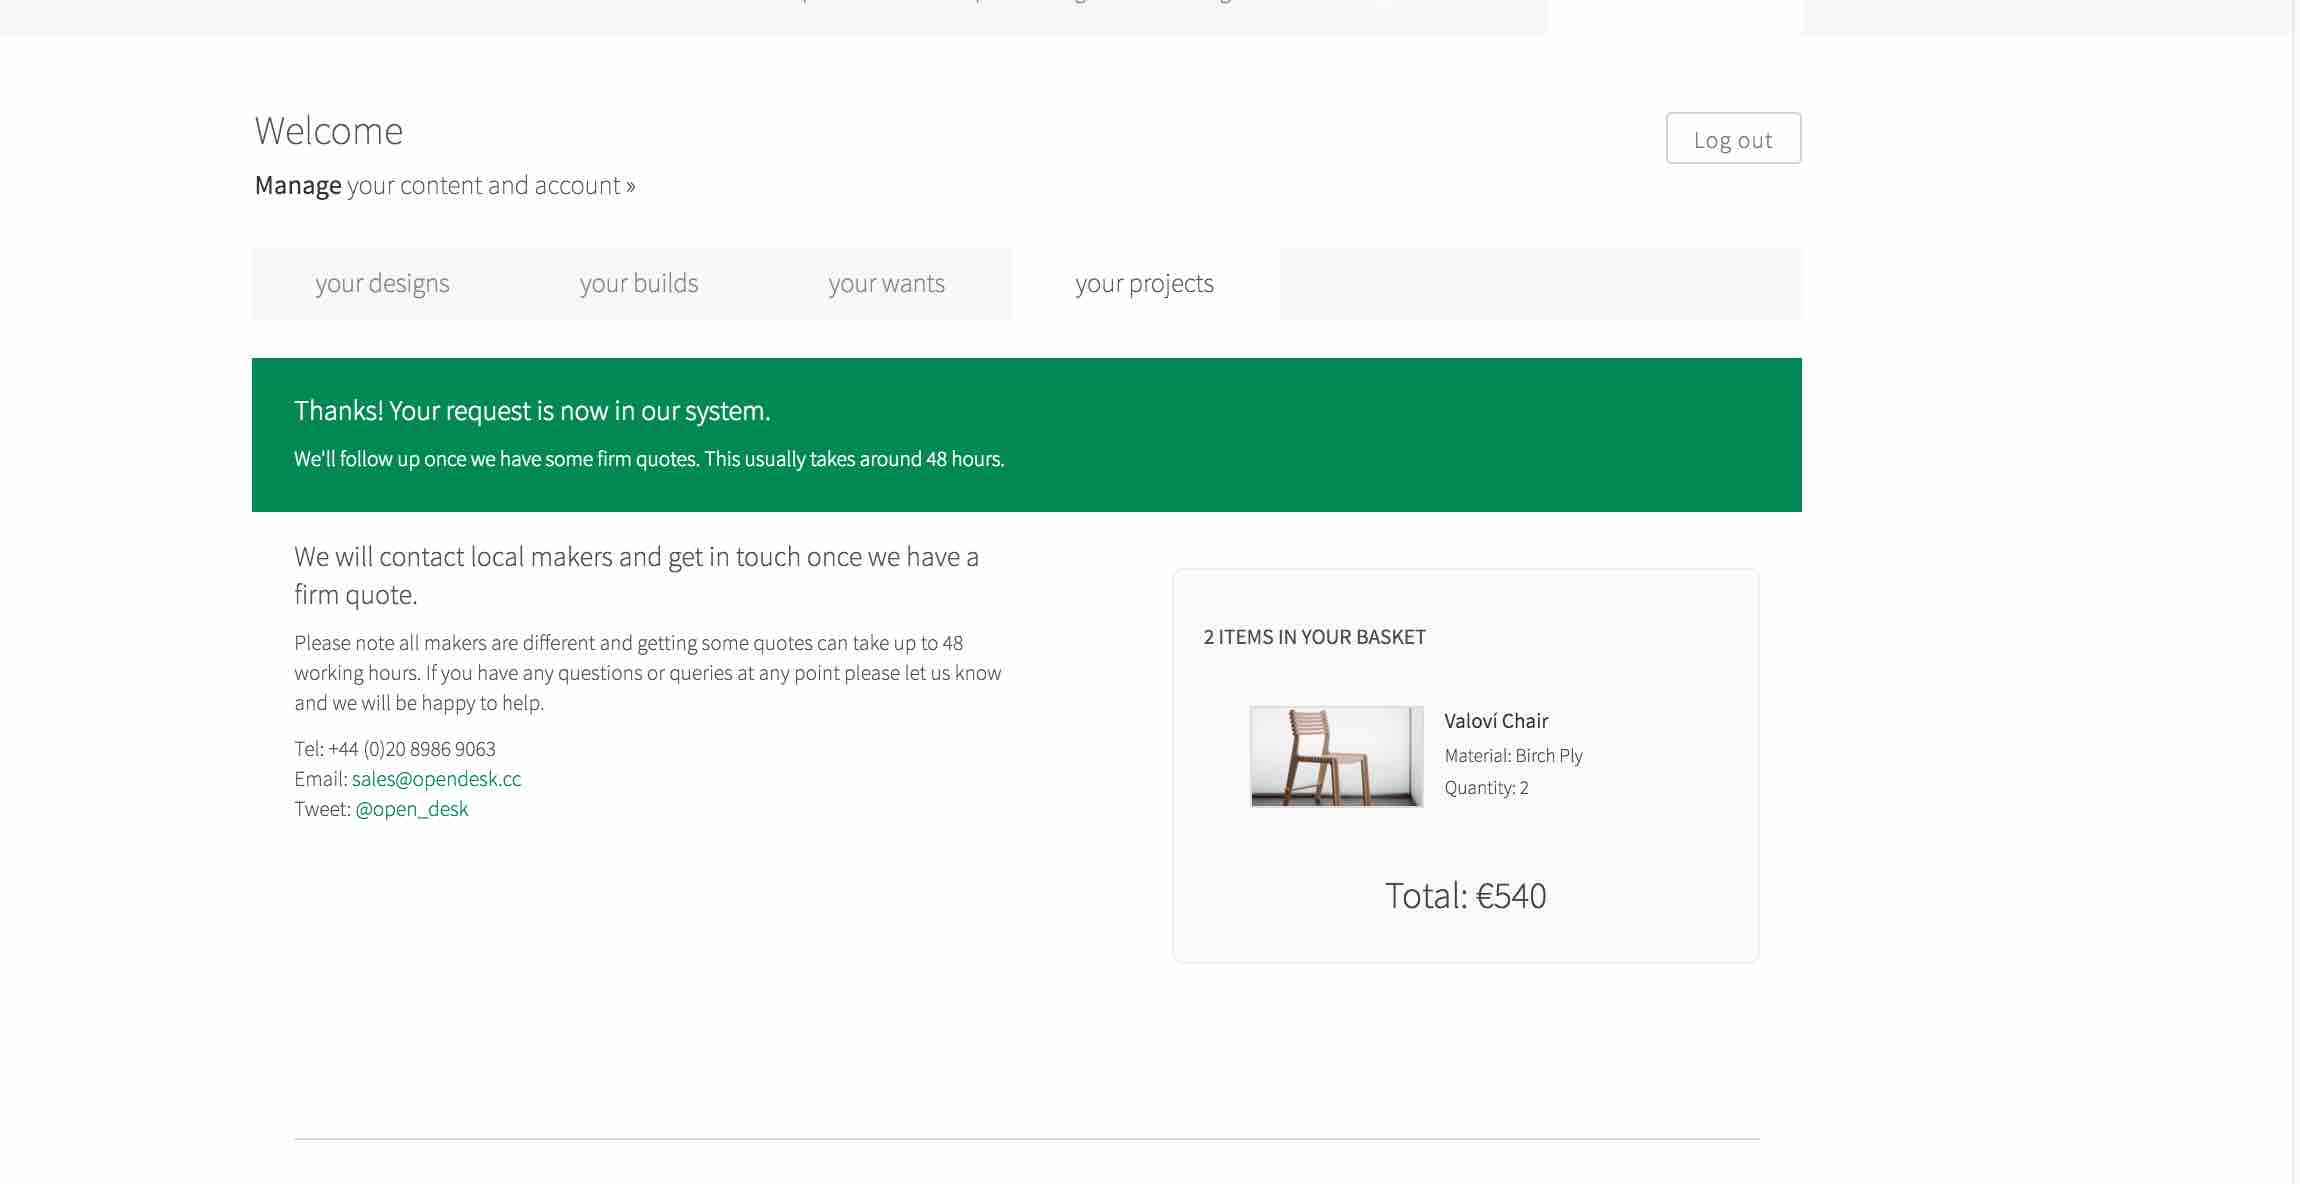The width and height of the screenshot is (2300, 1184).
Task: Select the your projects tab
Action: click(1145, 284)
